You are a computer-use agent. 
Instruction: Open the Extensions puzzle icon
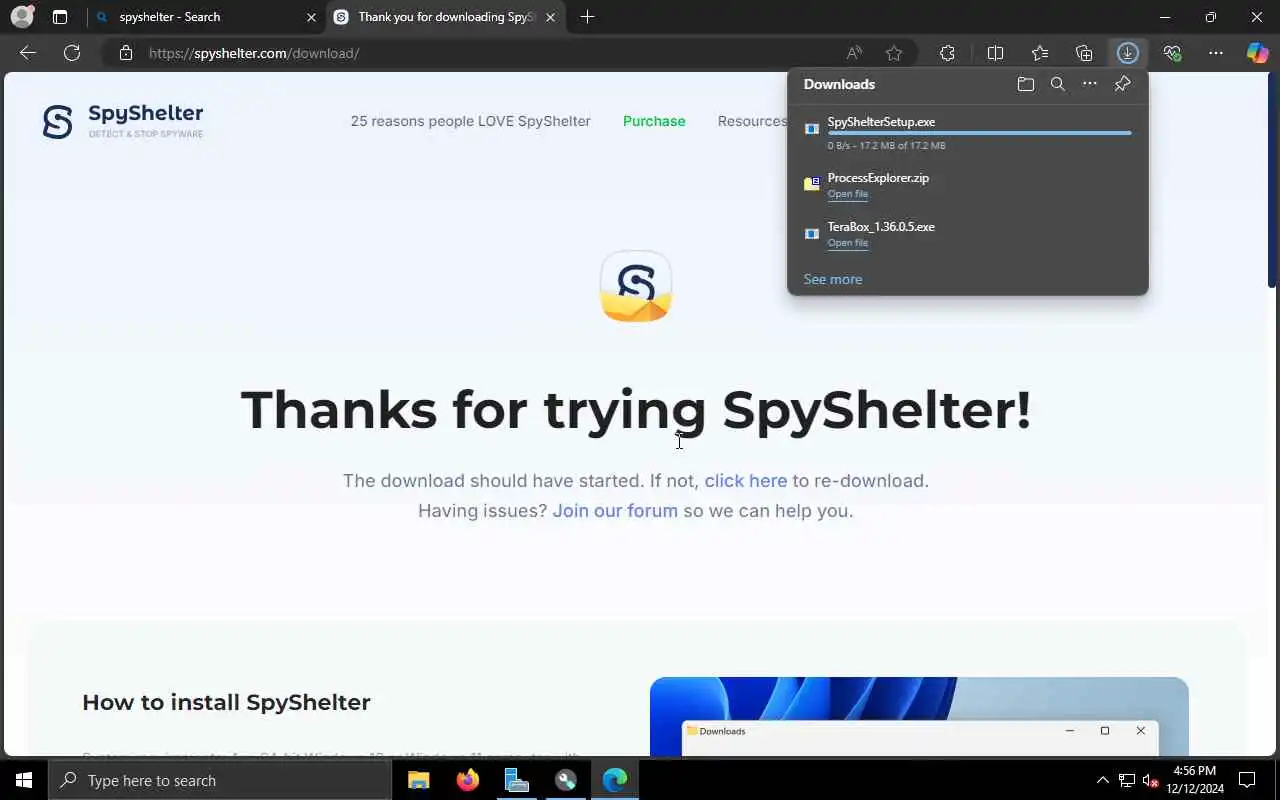[947, 53]
